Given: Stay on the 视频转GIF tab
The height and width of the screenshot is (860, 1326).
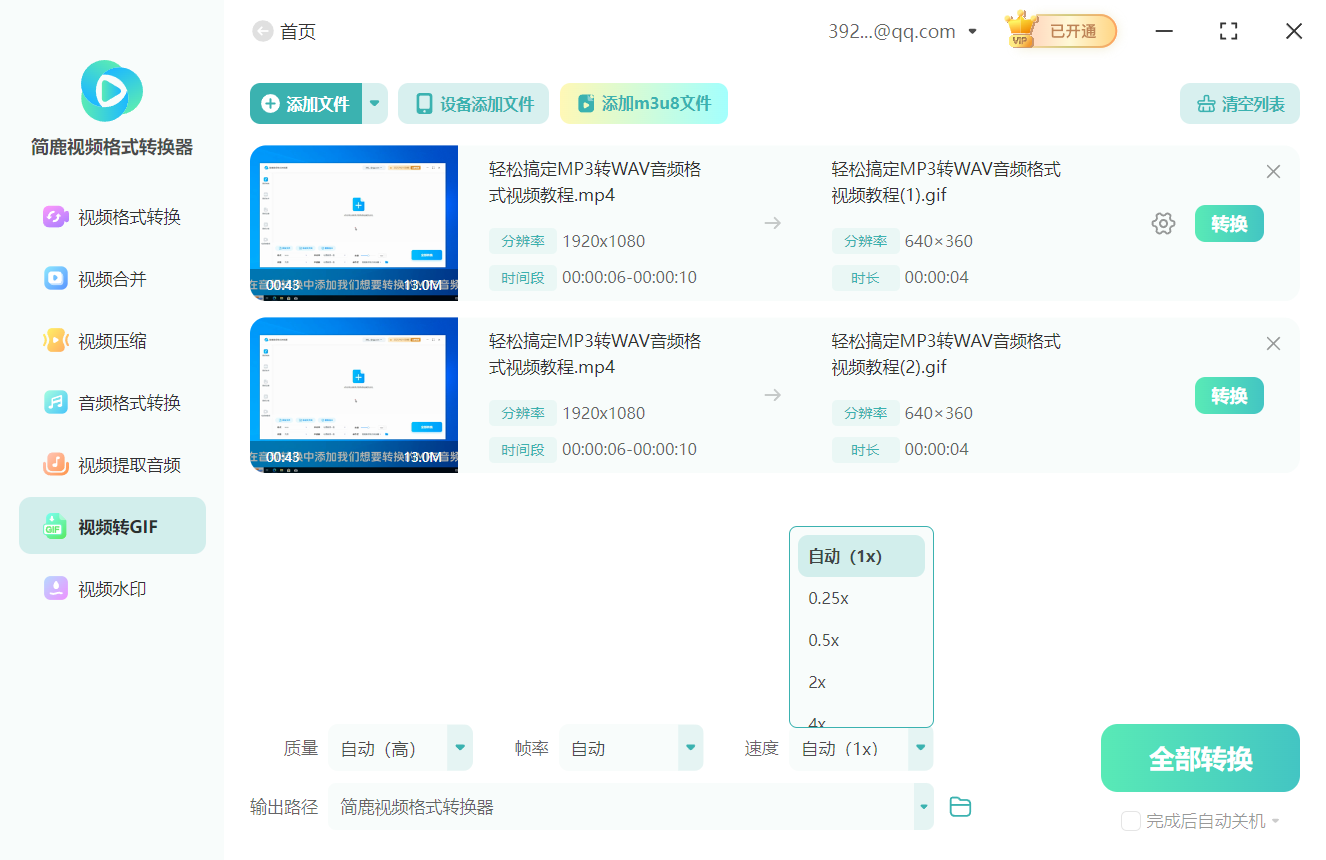Looking at the screenshot, I should [x=111, y=525].
